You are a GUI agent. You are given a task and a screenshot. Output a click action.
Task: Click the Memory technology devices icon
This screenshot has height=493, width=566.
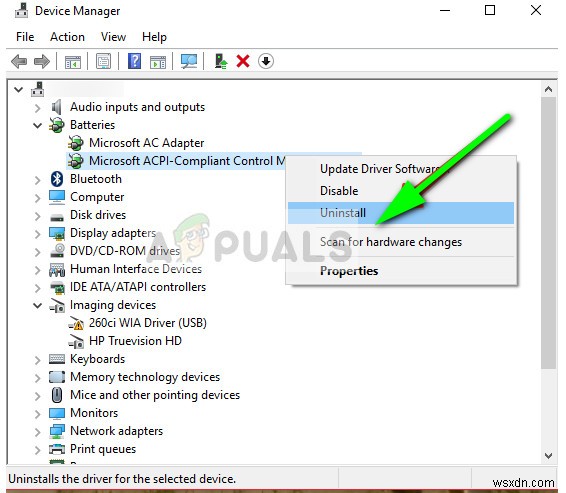point(57,377)
